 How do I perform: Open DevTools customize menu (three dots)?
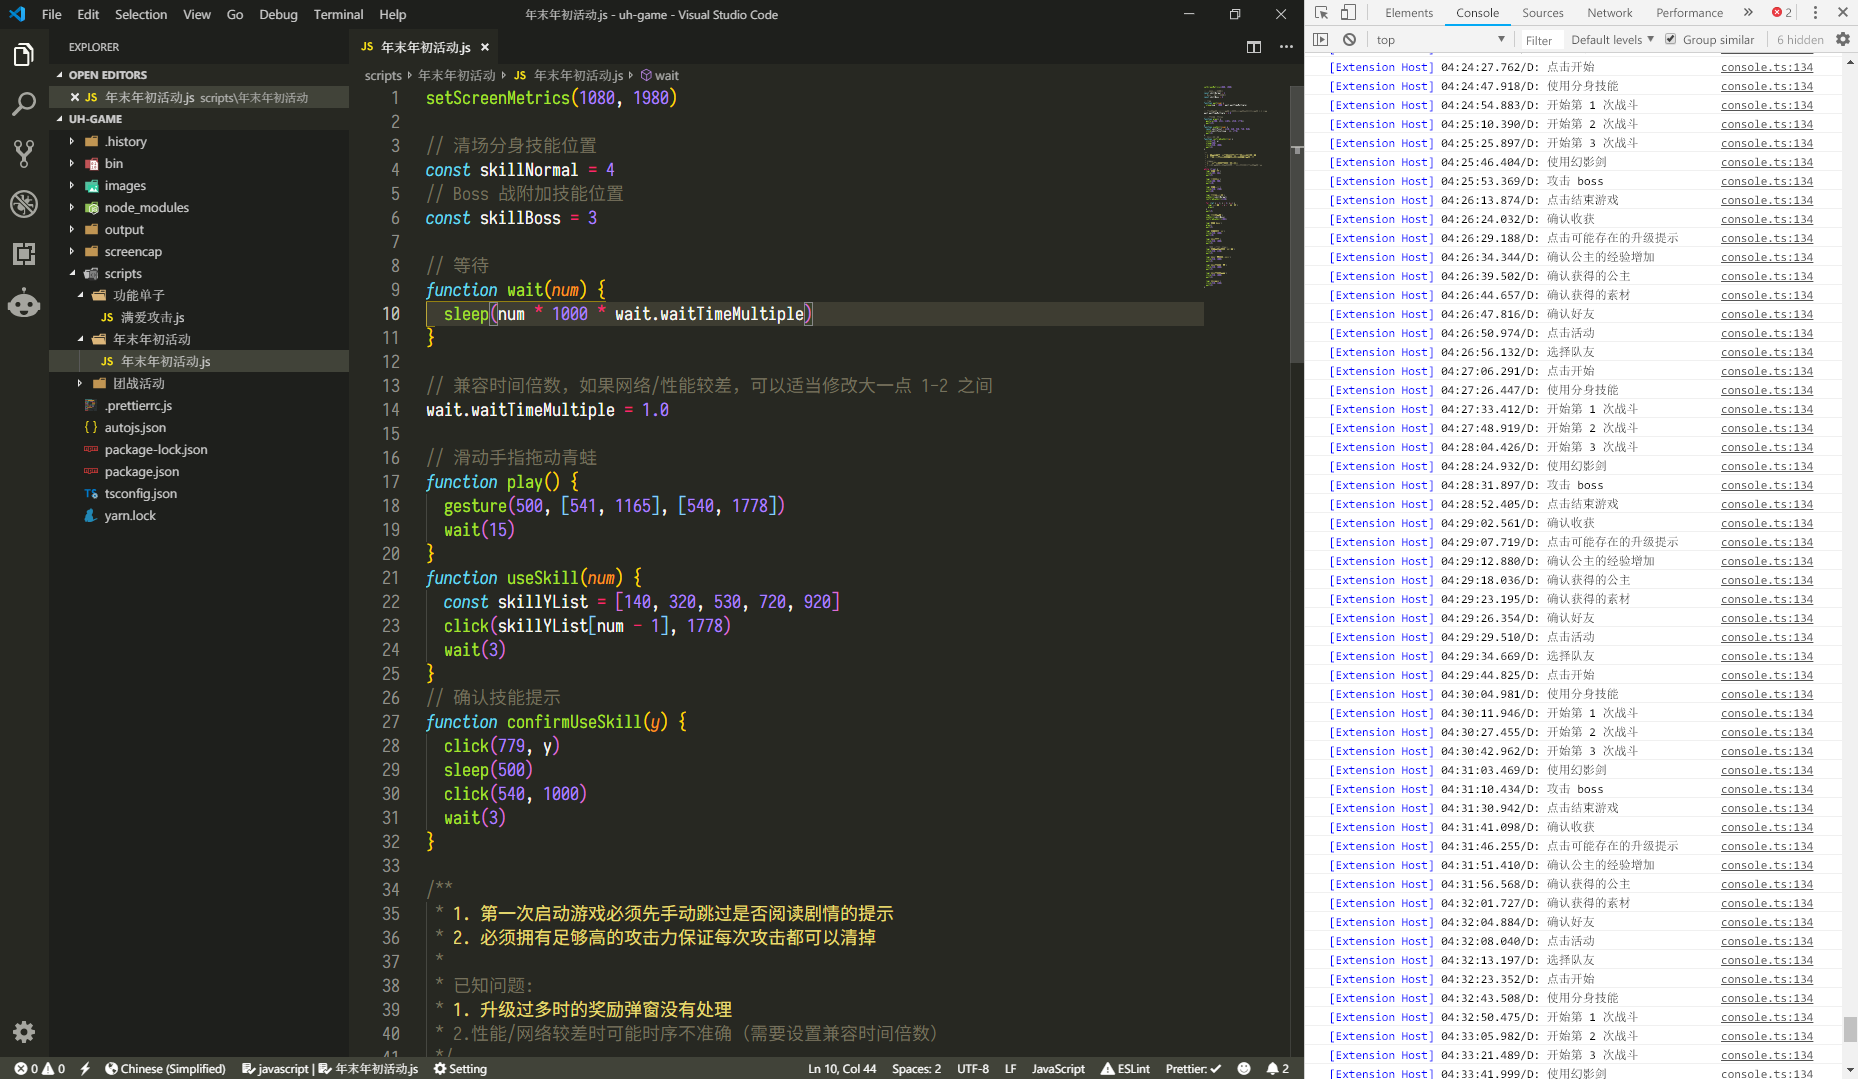[x=1815, y=13]
